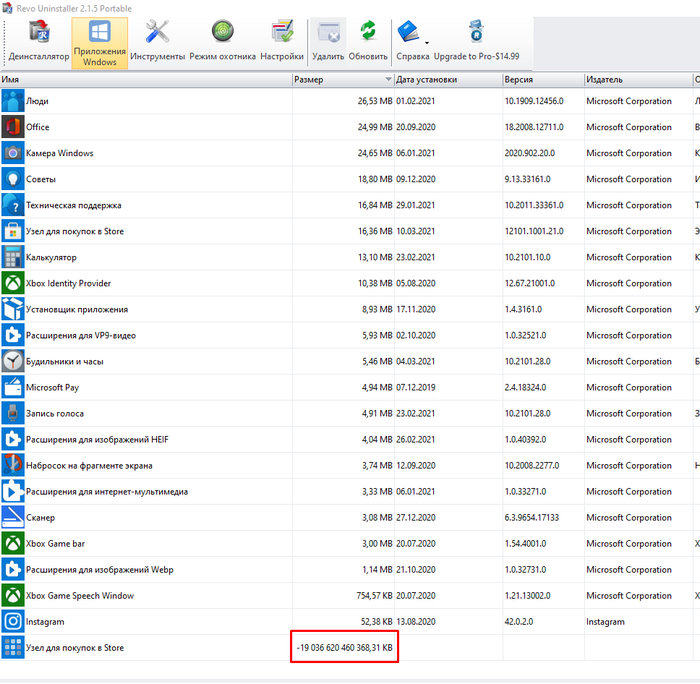Viewport: 700px width, 684px height.
Task: Sort by the Версия column header
Action: 543,79
